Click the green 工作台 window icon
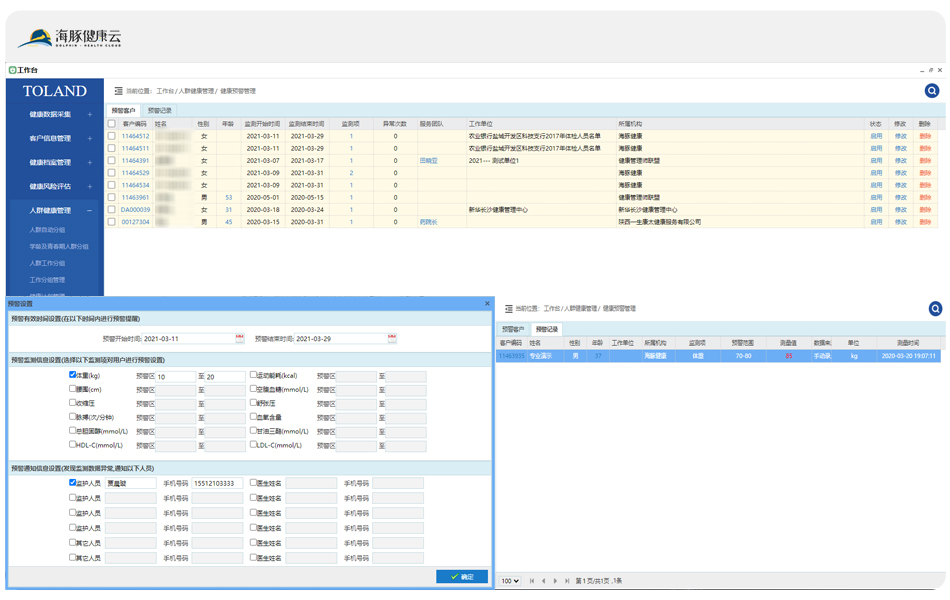Screen dimensions: 950x600 point(12,70)
